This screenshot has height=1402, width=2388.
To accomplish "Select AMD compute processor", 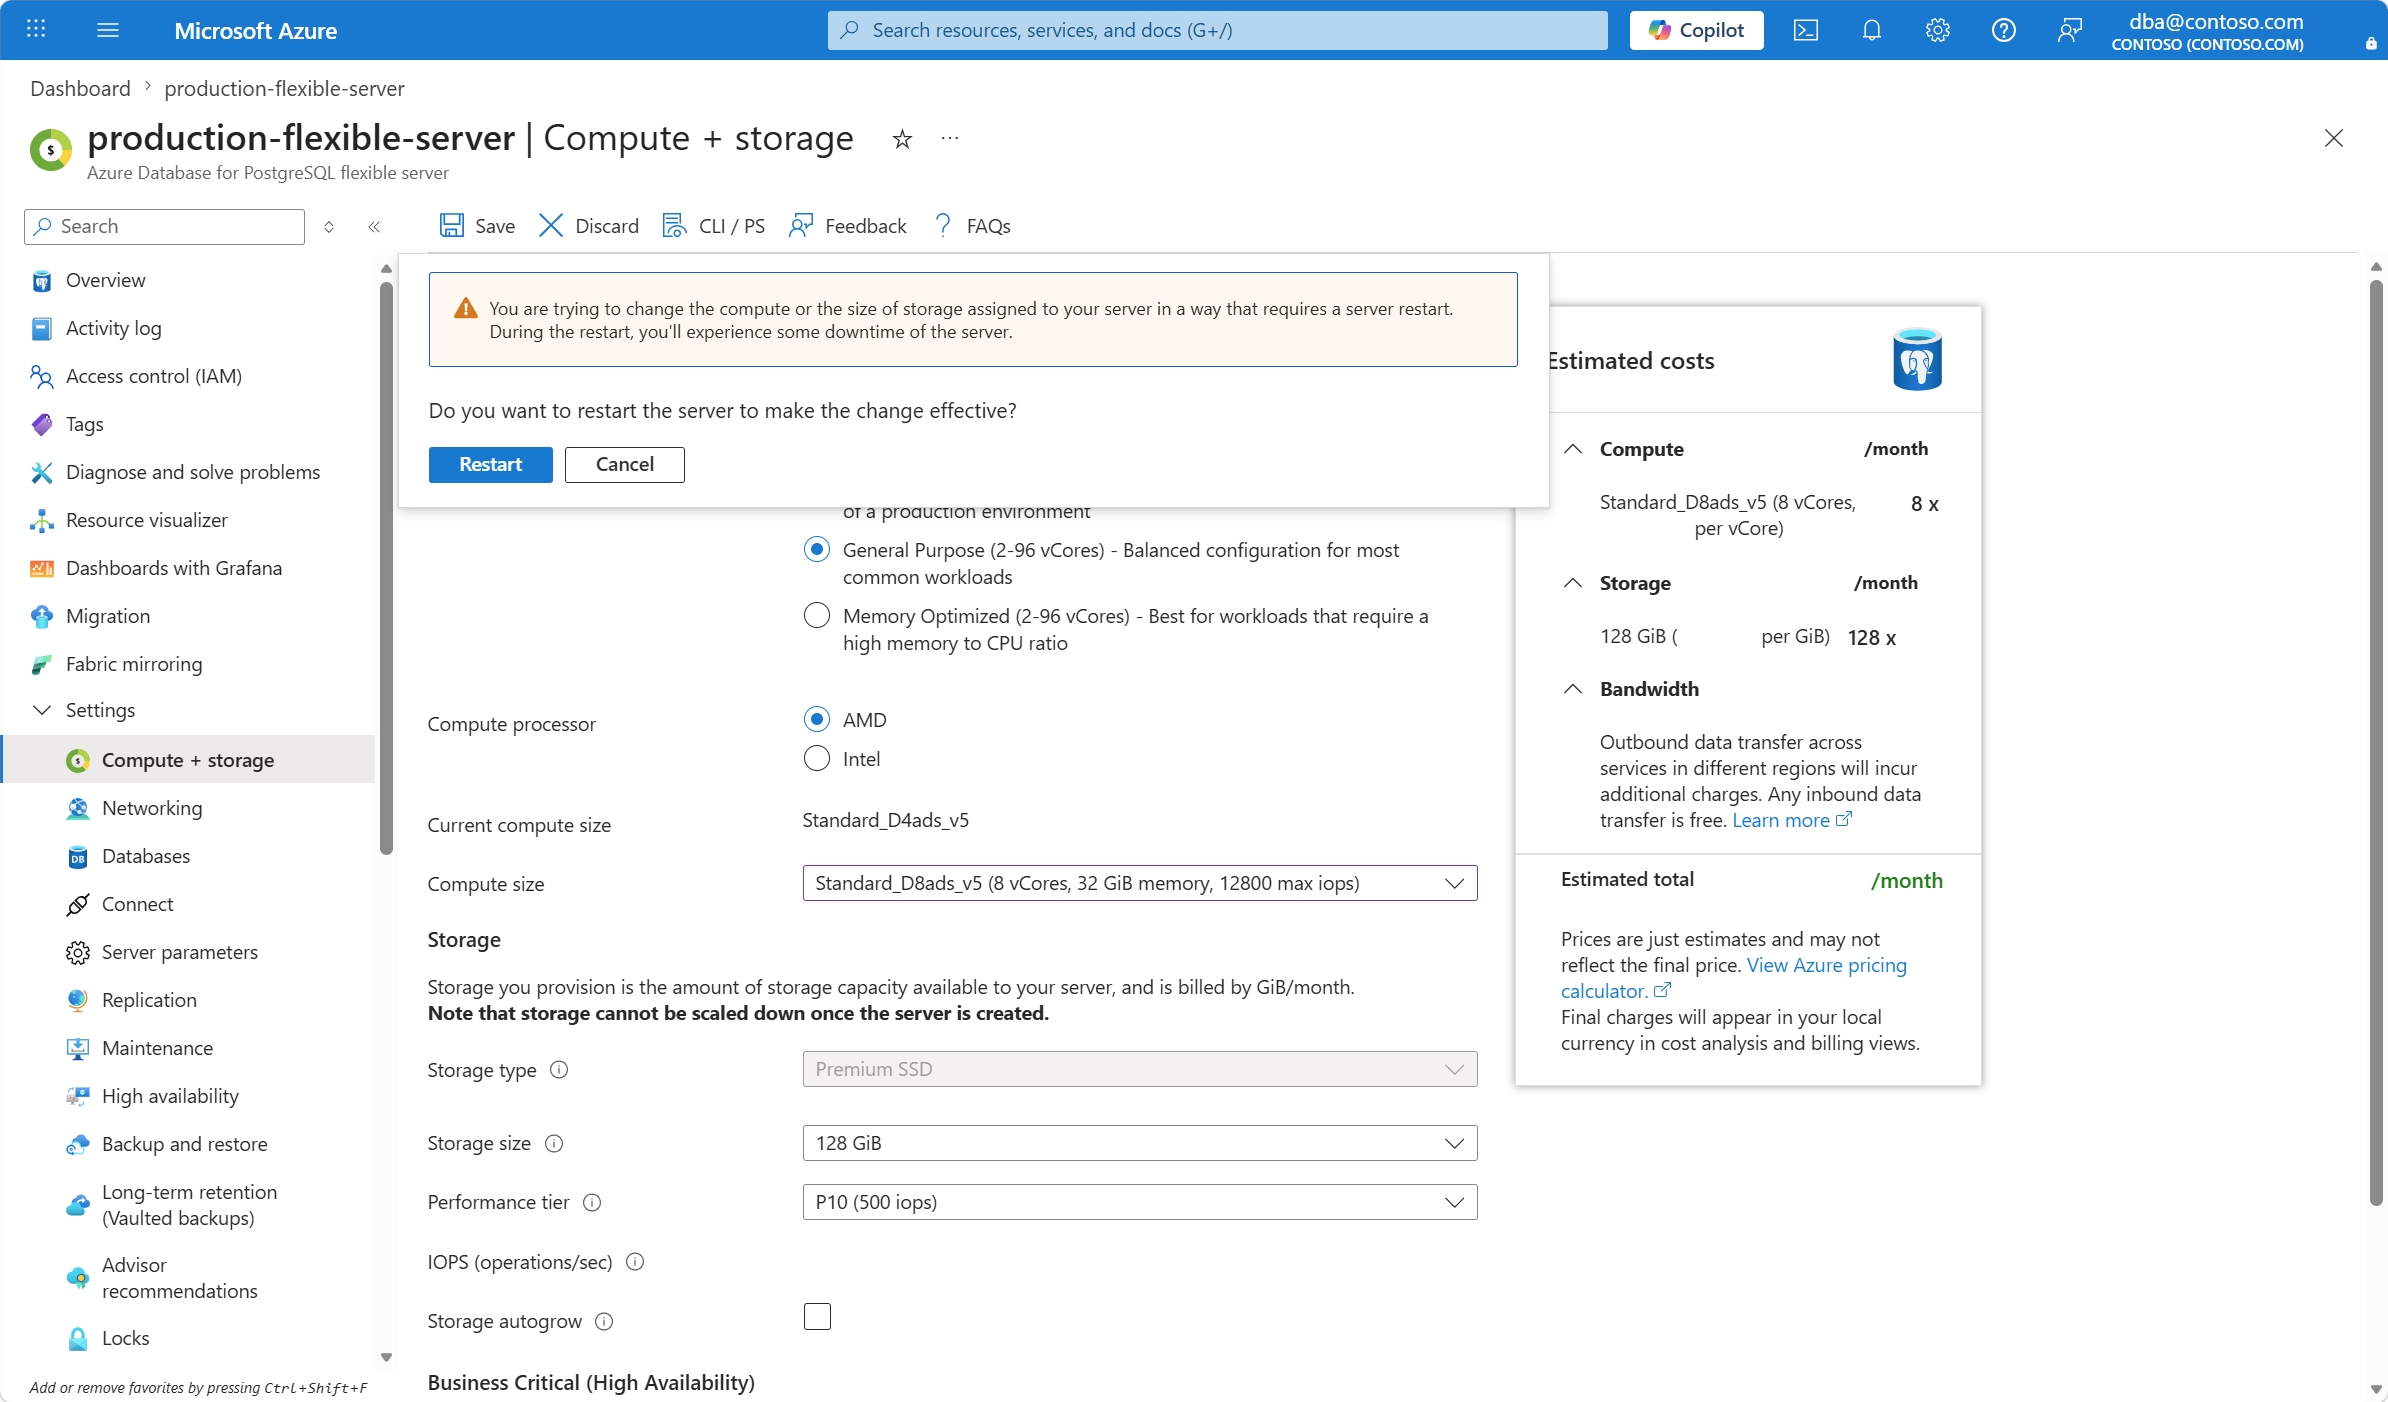I will 817,719.
